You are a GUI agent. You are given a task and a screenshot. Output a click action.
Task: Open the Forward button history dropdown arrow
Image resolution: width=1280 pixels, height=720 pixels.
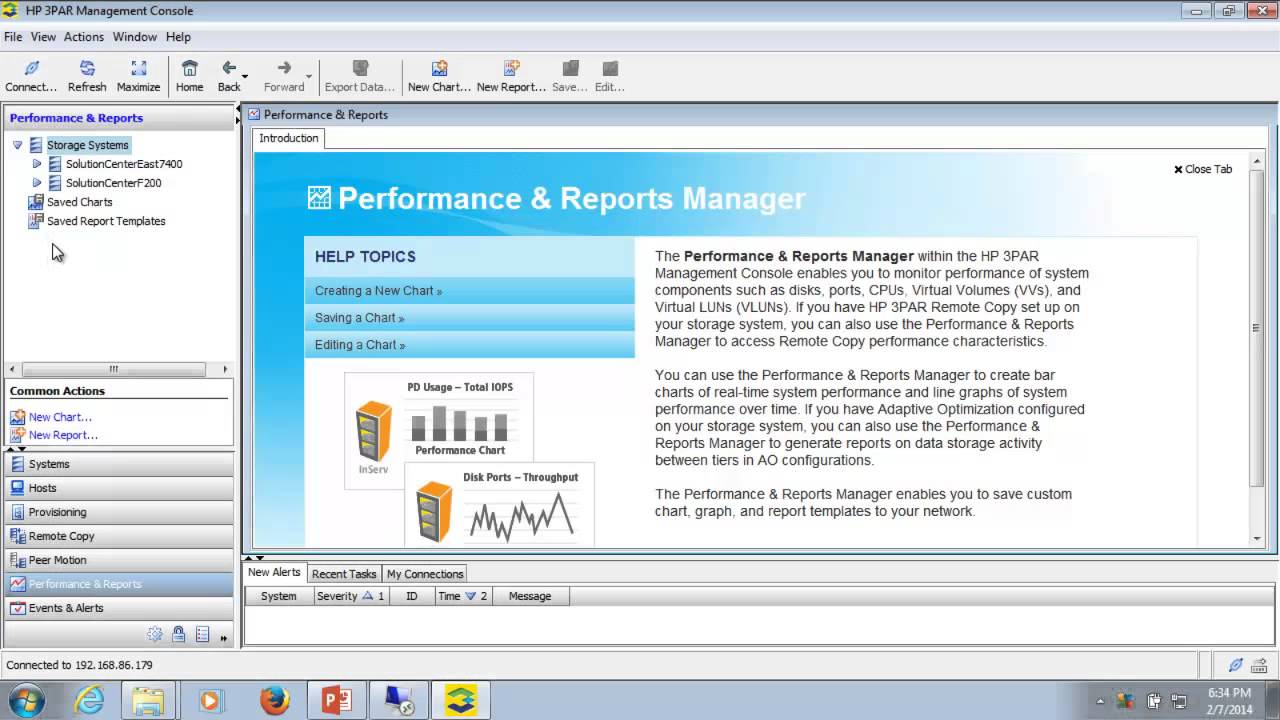pos(309,77)
